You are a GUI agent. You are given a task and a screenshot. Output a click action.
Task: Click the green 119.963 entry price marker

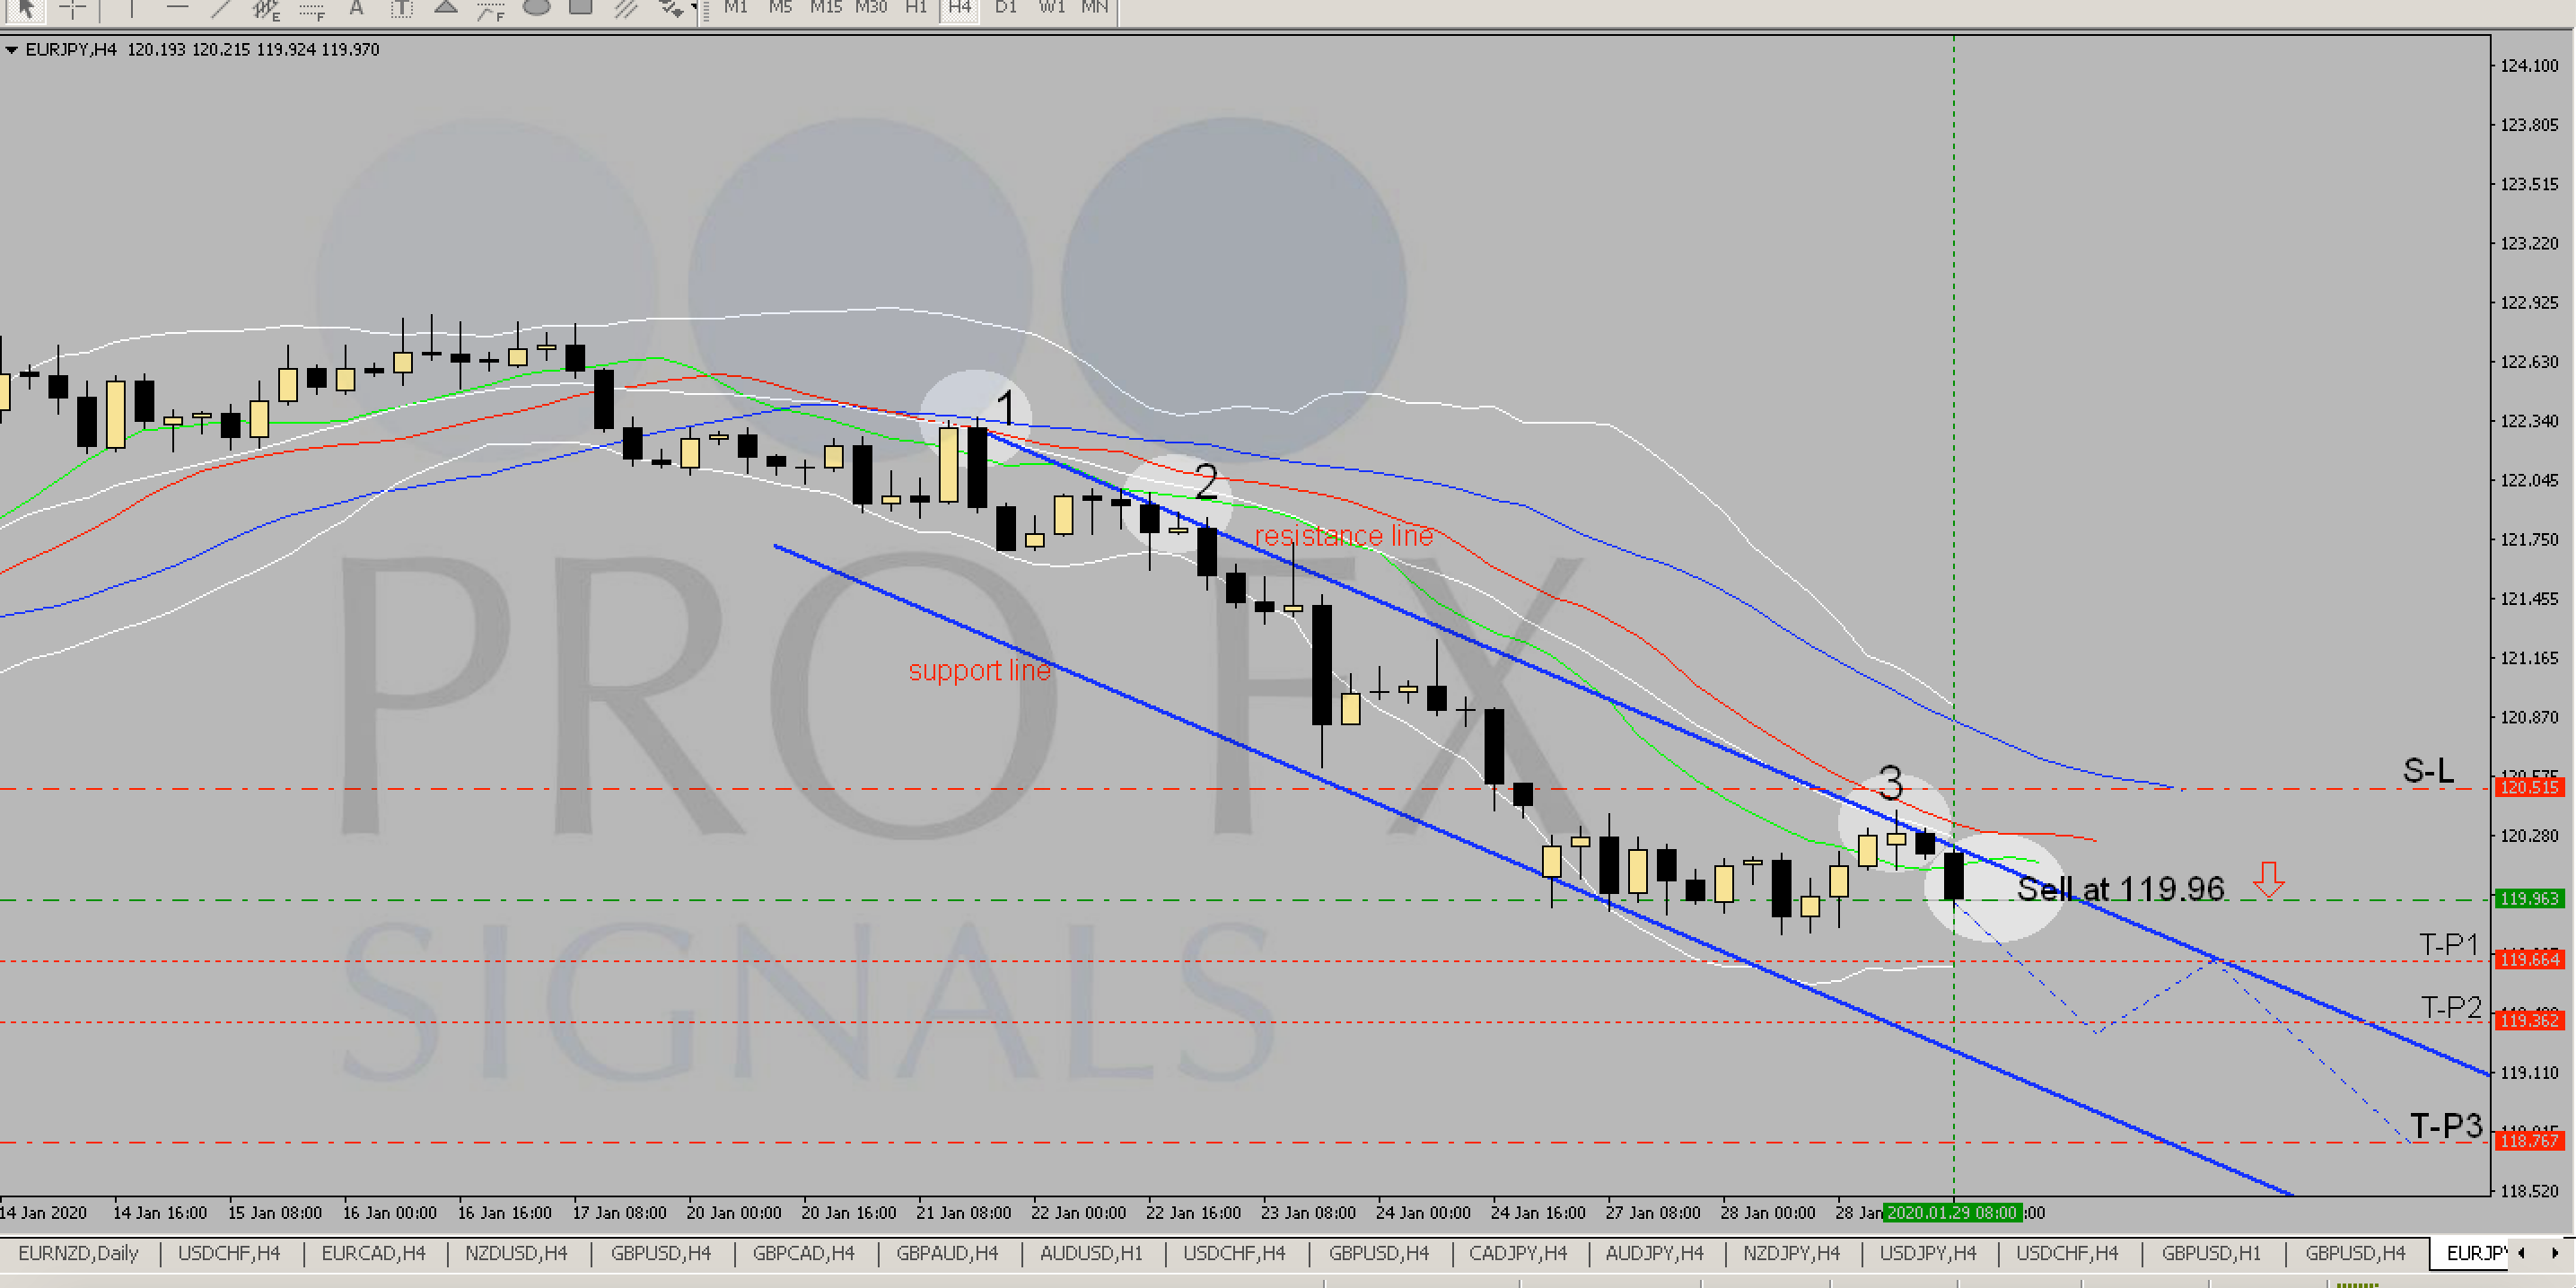pos(2529,899)
